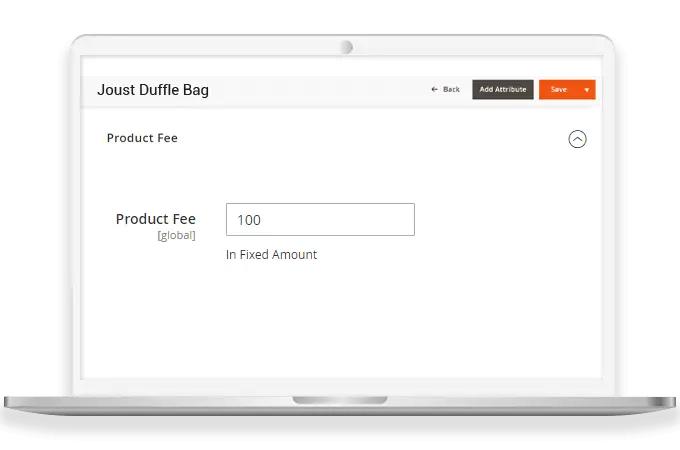This screenshot has width=680, height=450.
Task: Click the gray header bar beside the title
Action: tap(320, 90)
